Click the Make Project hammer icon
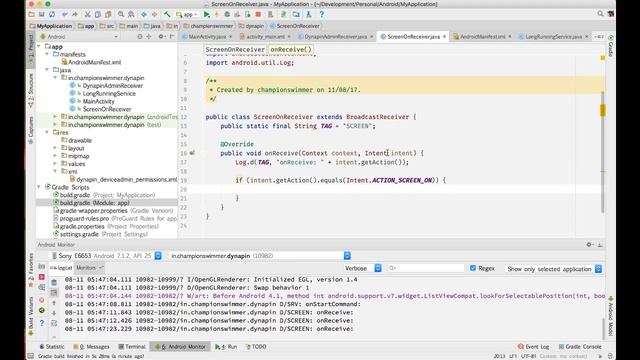 [x=167, y=14]
